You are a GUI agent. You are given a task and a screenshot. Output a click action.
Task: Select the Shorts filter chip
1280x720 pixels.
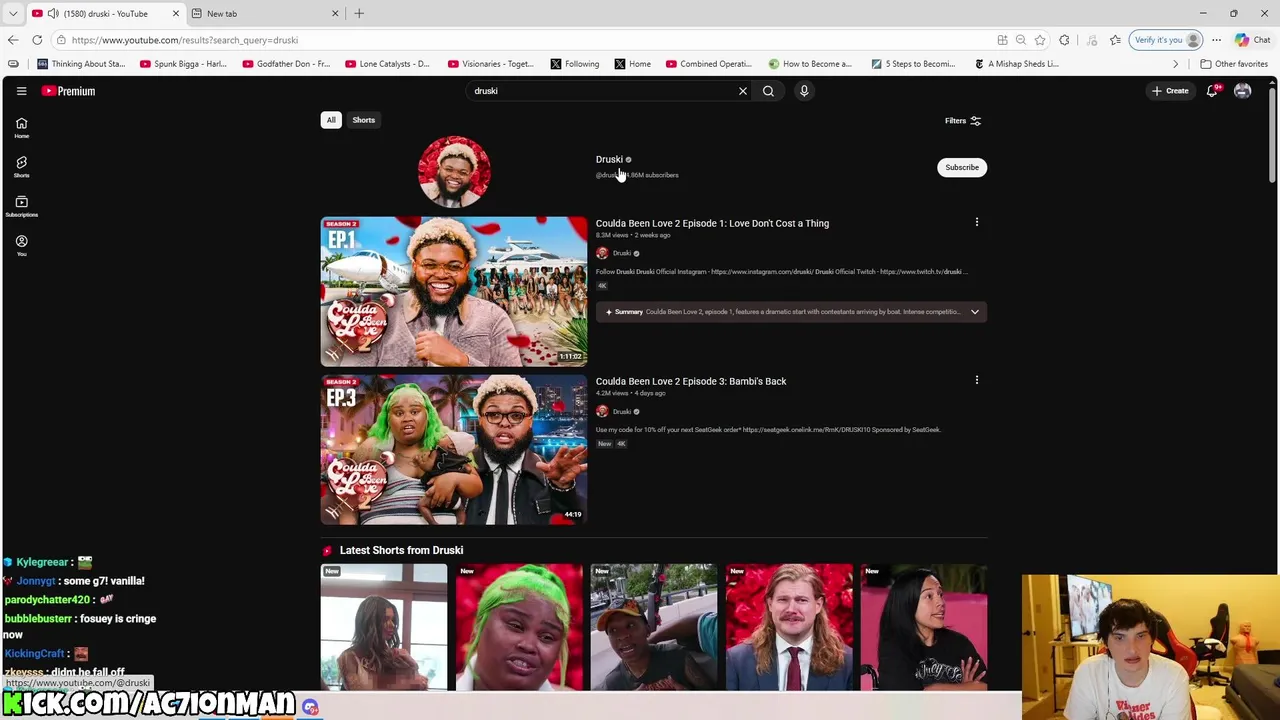point(363,120)
